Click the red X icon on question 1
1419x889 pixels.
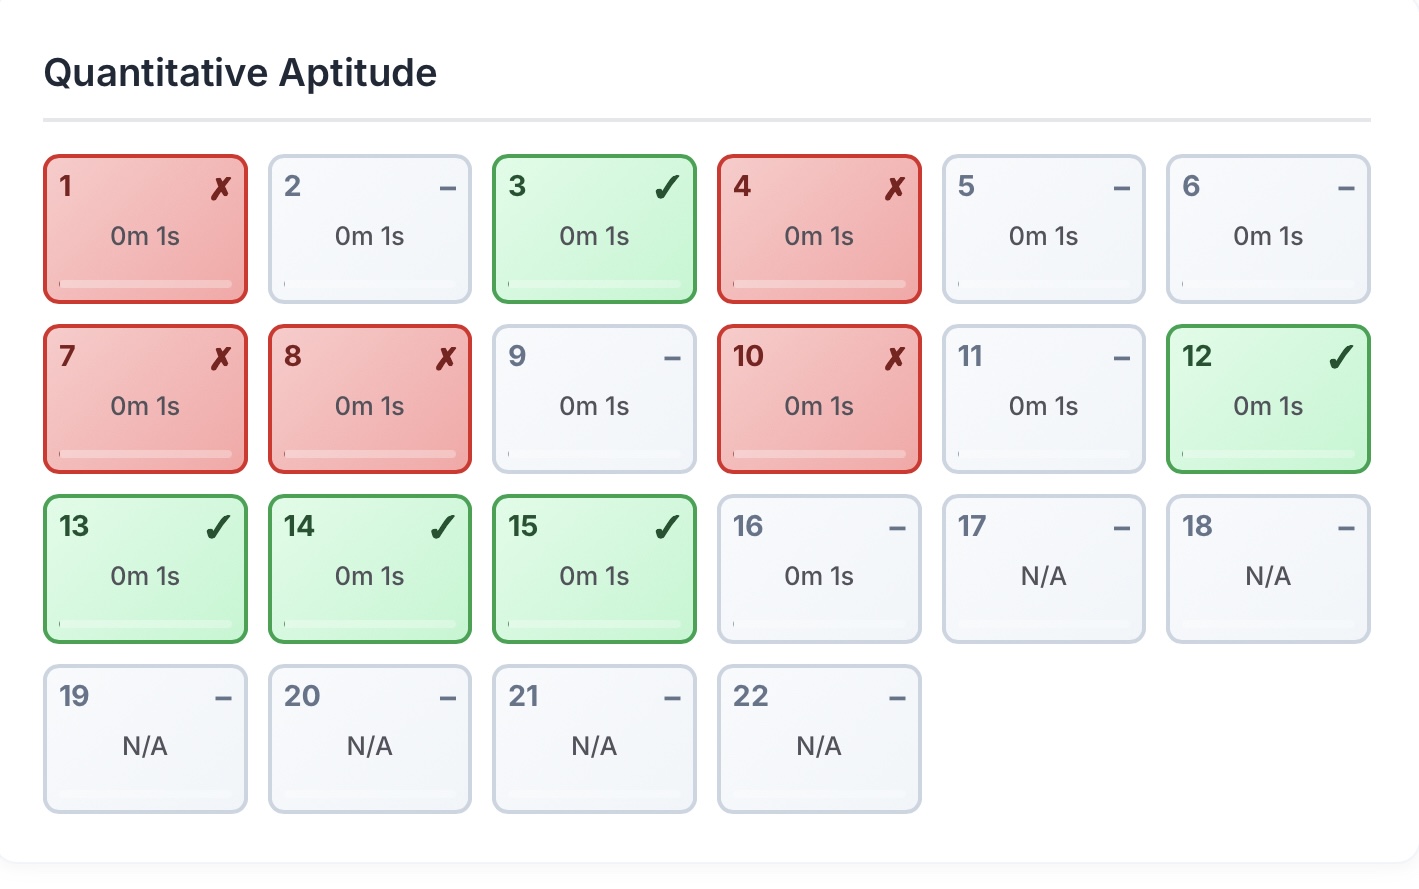coord(221,188)
